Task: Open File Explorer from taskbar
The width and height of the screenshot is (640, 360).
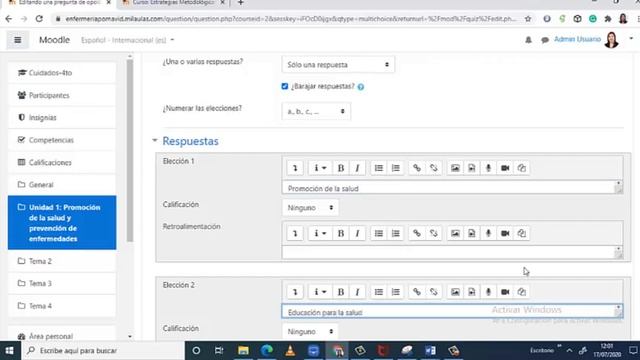Action: (243, 351)
